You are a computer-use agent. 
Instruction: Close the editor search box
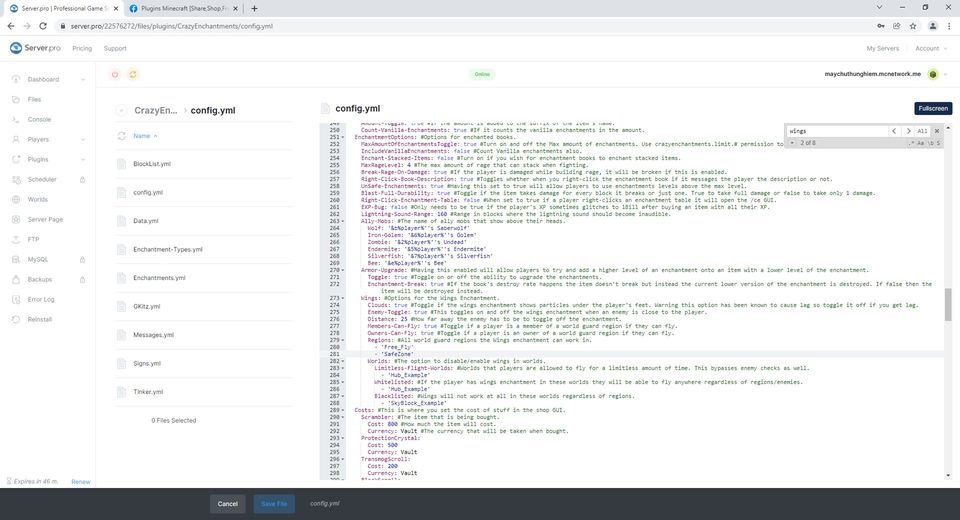[x=937, y=131]
